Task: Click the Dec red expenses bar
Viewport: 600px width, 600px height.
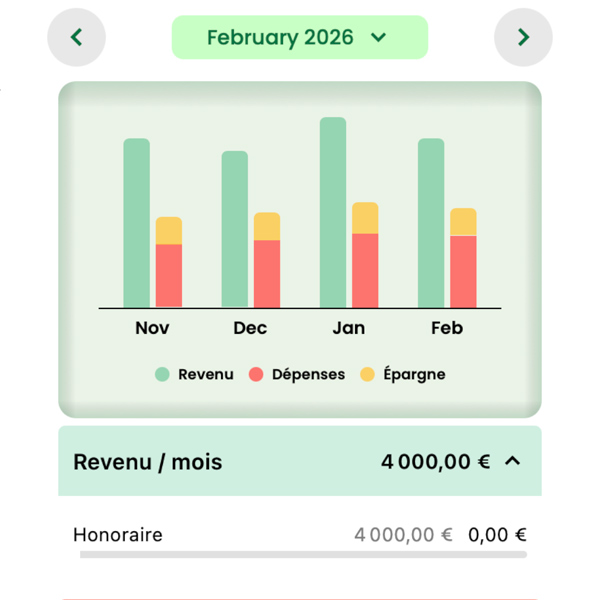Action: click(267, 273)
